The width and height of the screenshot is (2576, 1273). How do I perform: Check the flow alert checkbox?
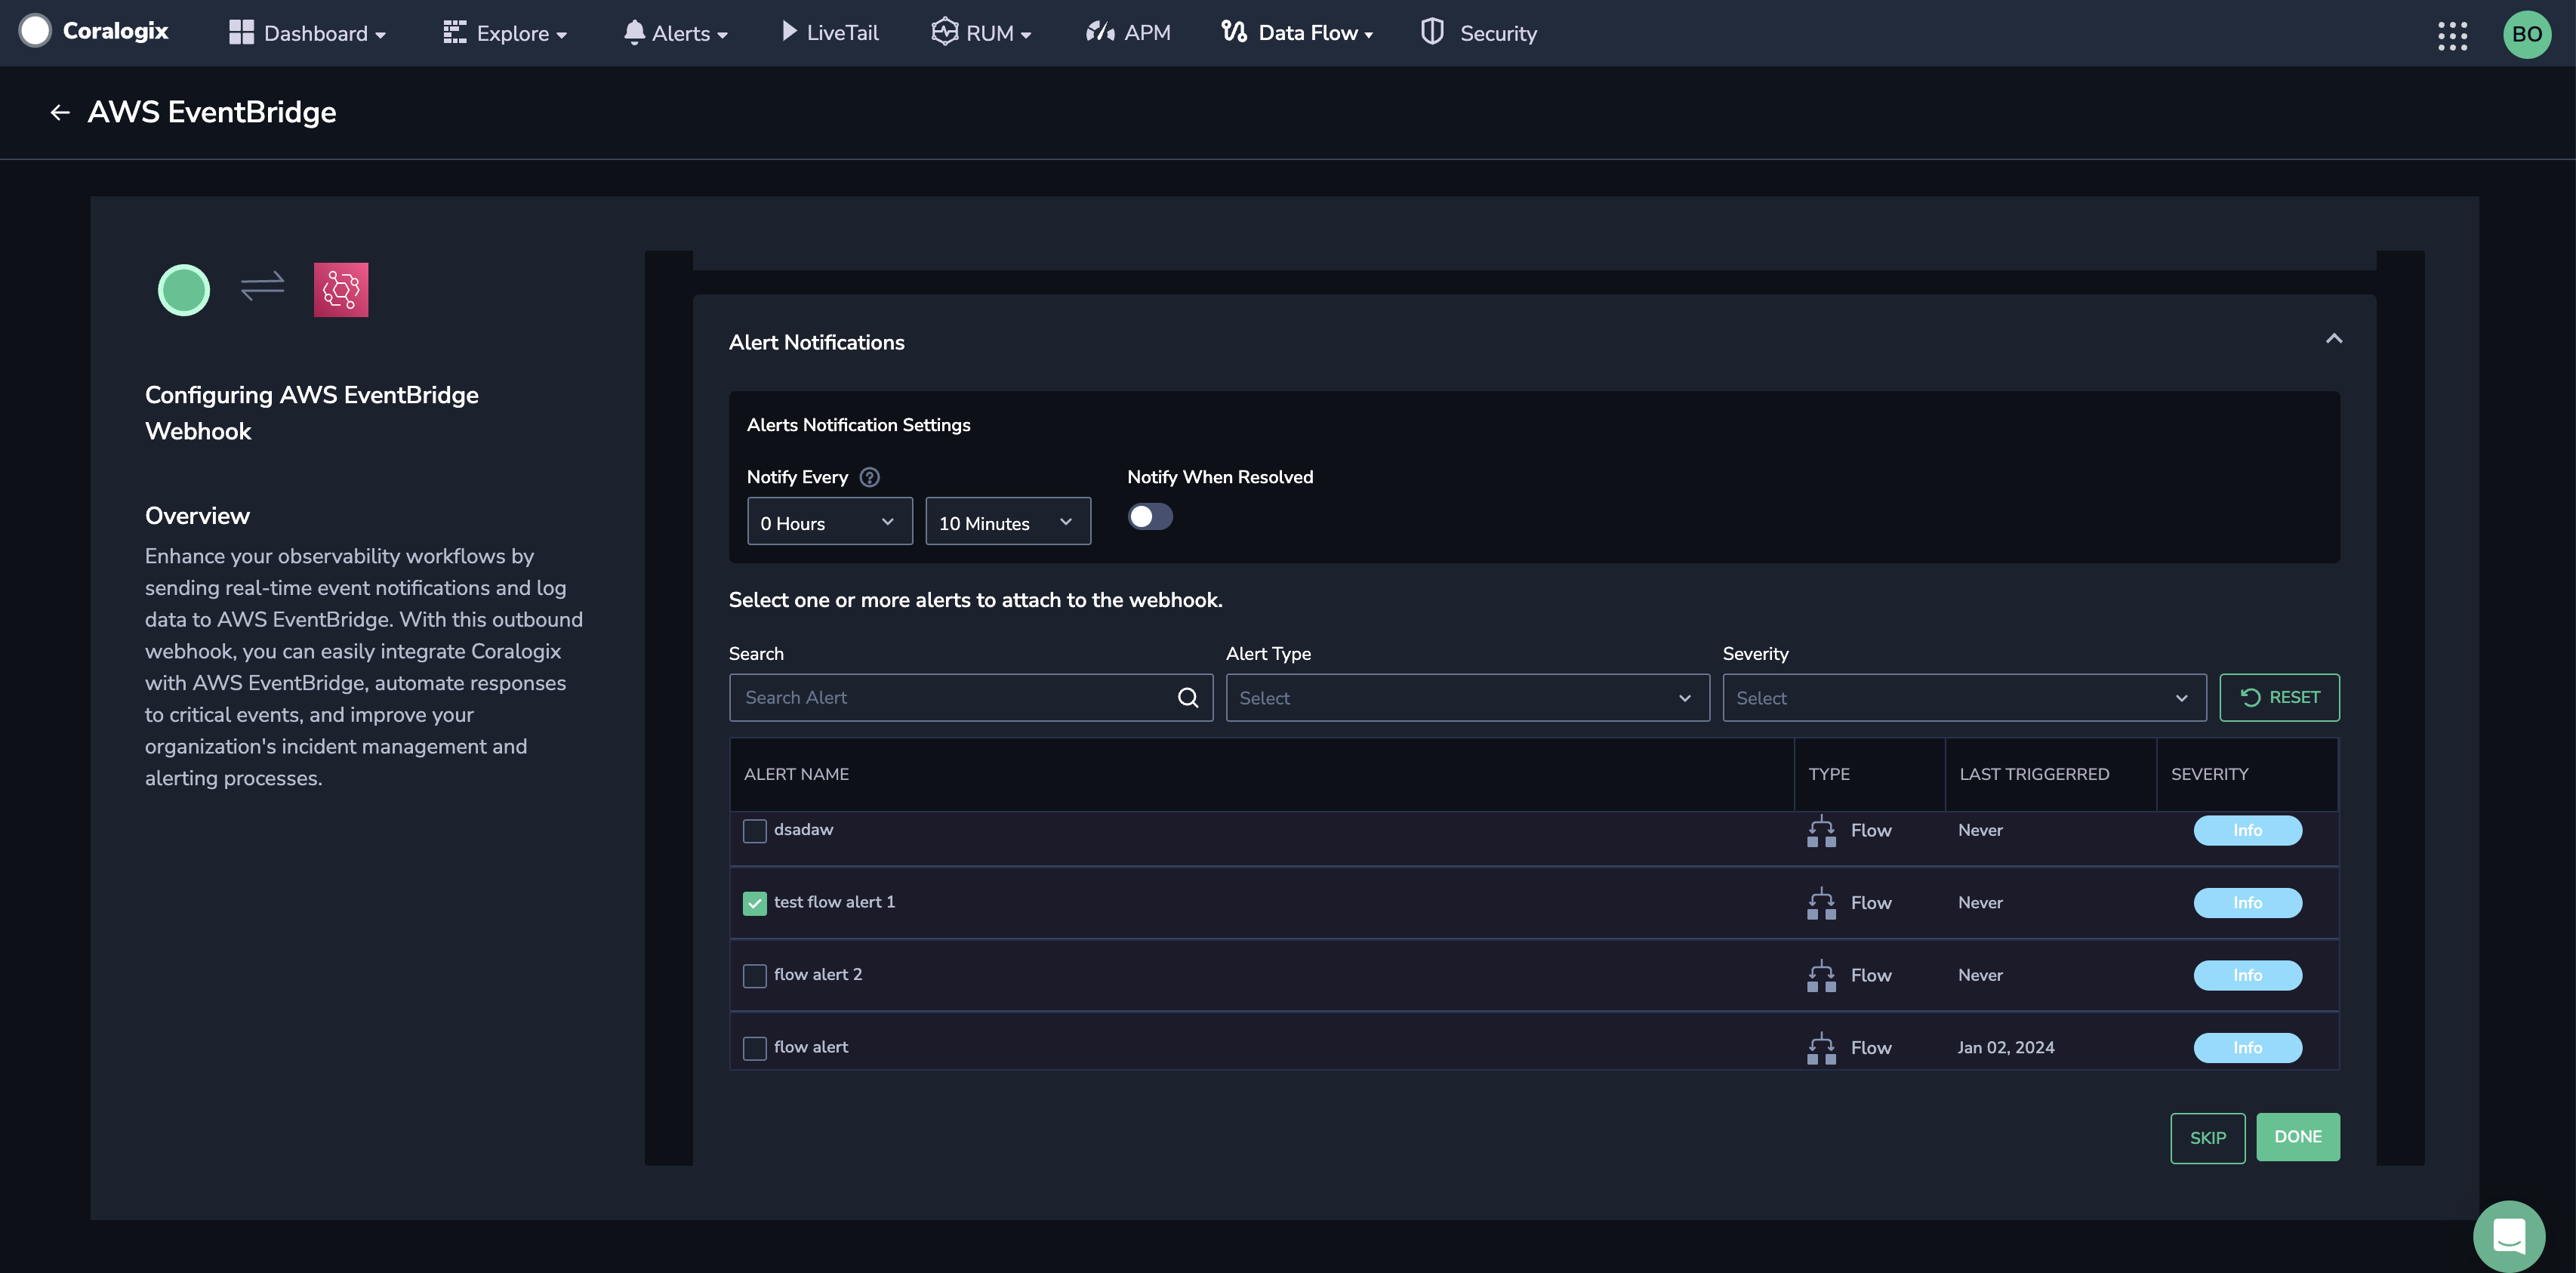point(755,1048)
